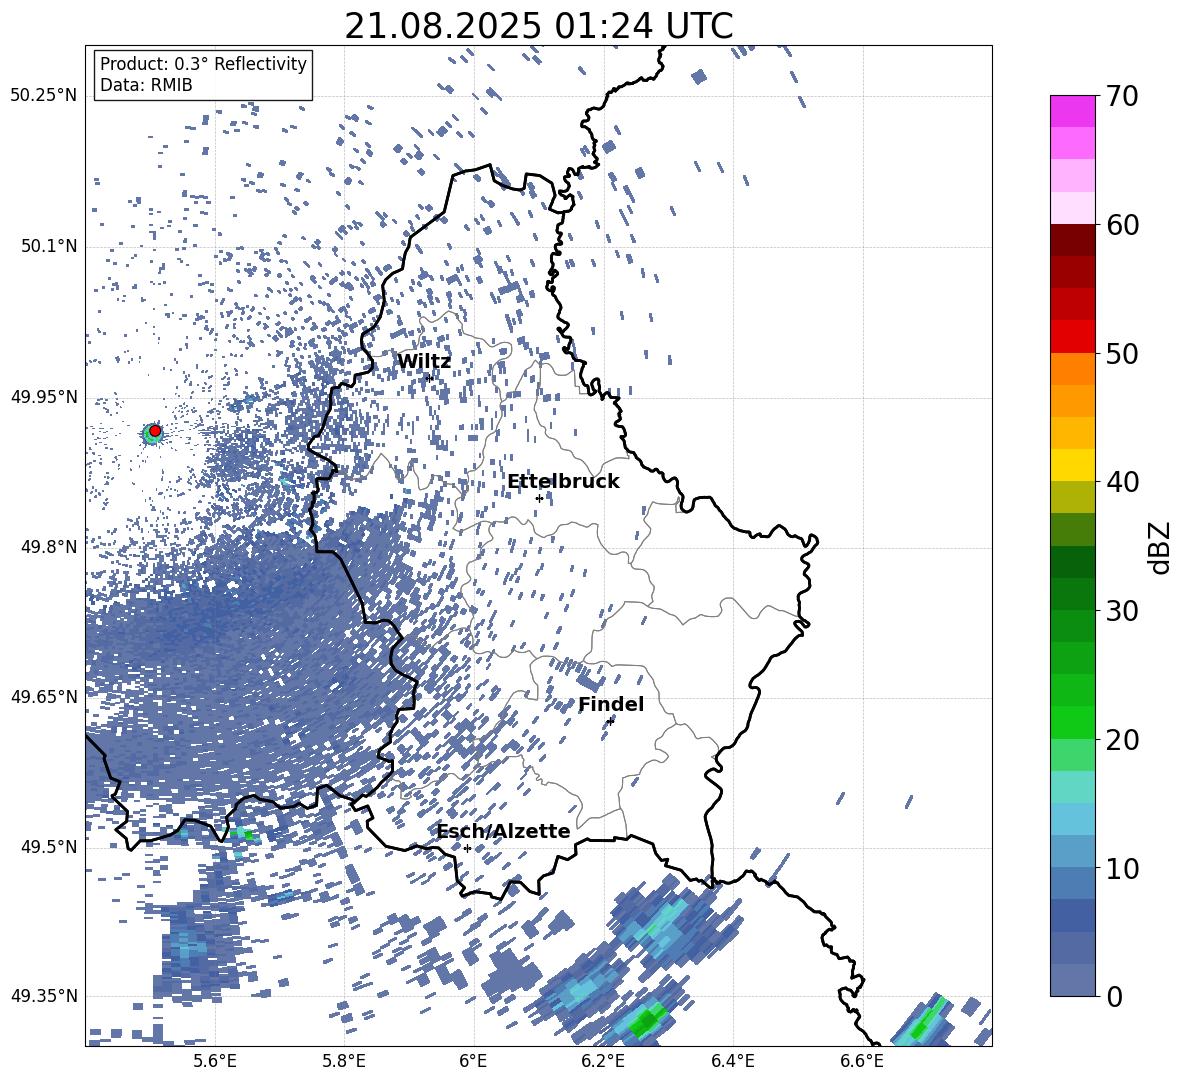Select the Esch/Alzette city label
Image resolution: width=1184 pixels, height=1081 pixels.
pyautogui.click(x=503, y=831)
